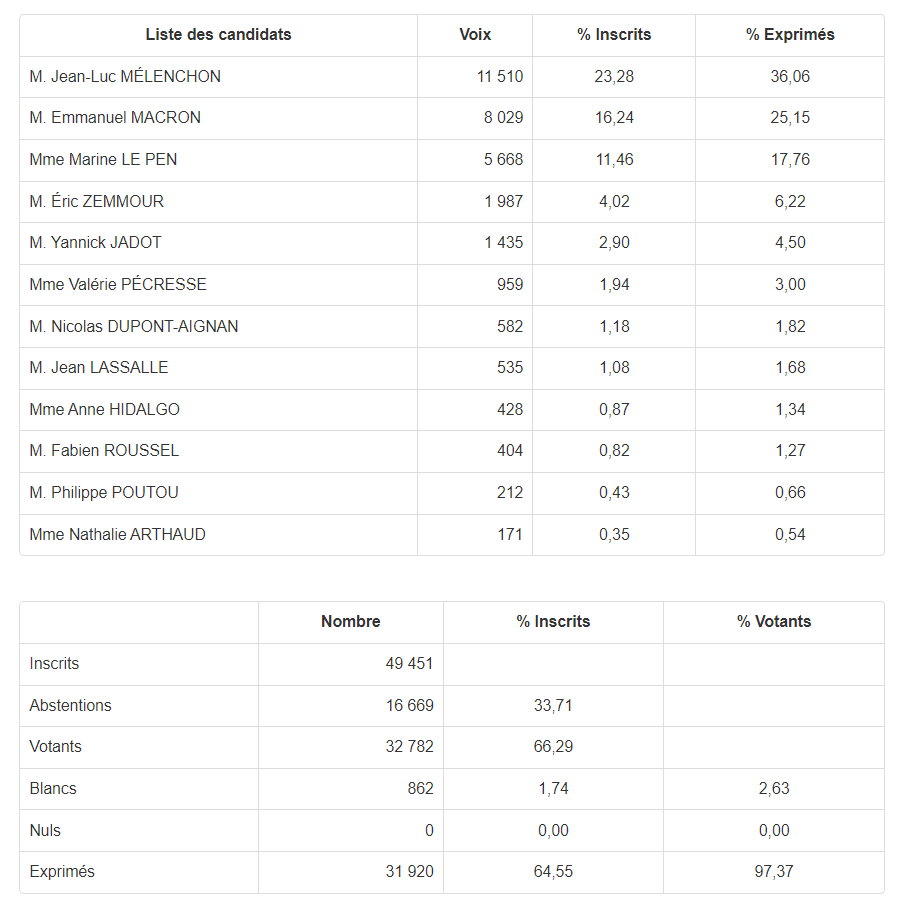
Task: Select M. Yannick JADOT row name
Action: pyautogui.click(x=95, y=242)
